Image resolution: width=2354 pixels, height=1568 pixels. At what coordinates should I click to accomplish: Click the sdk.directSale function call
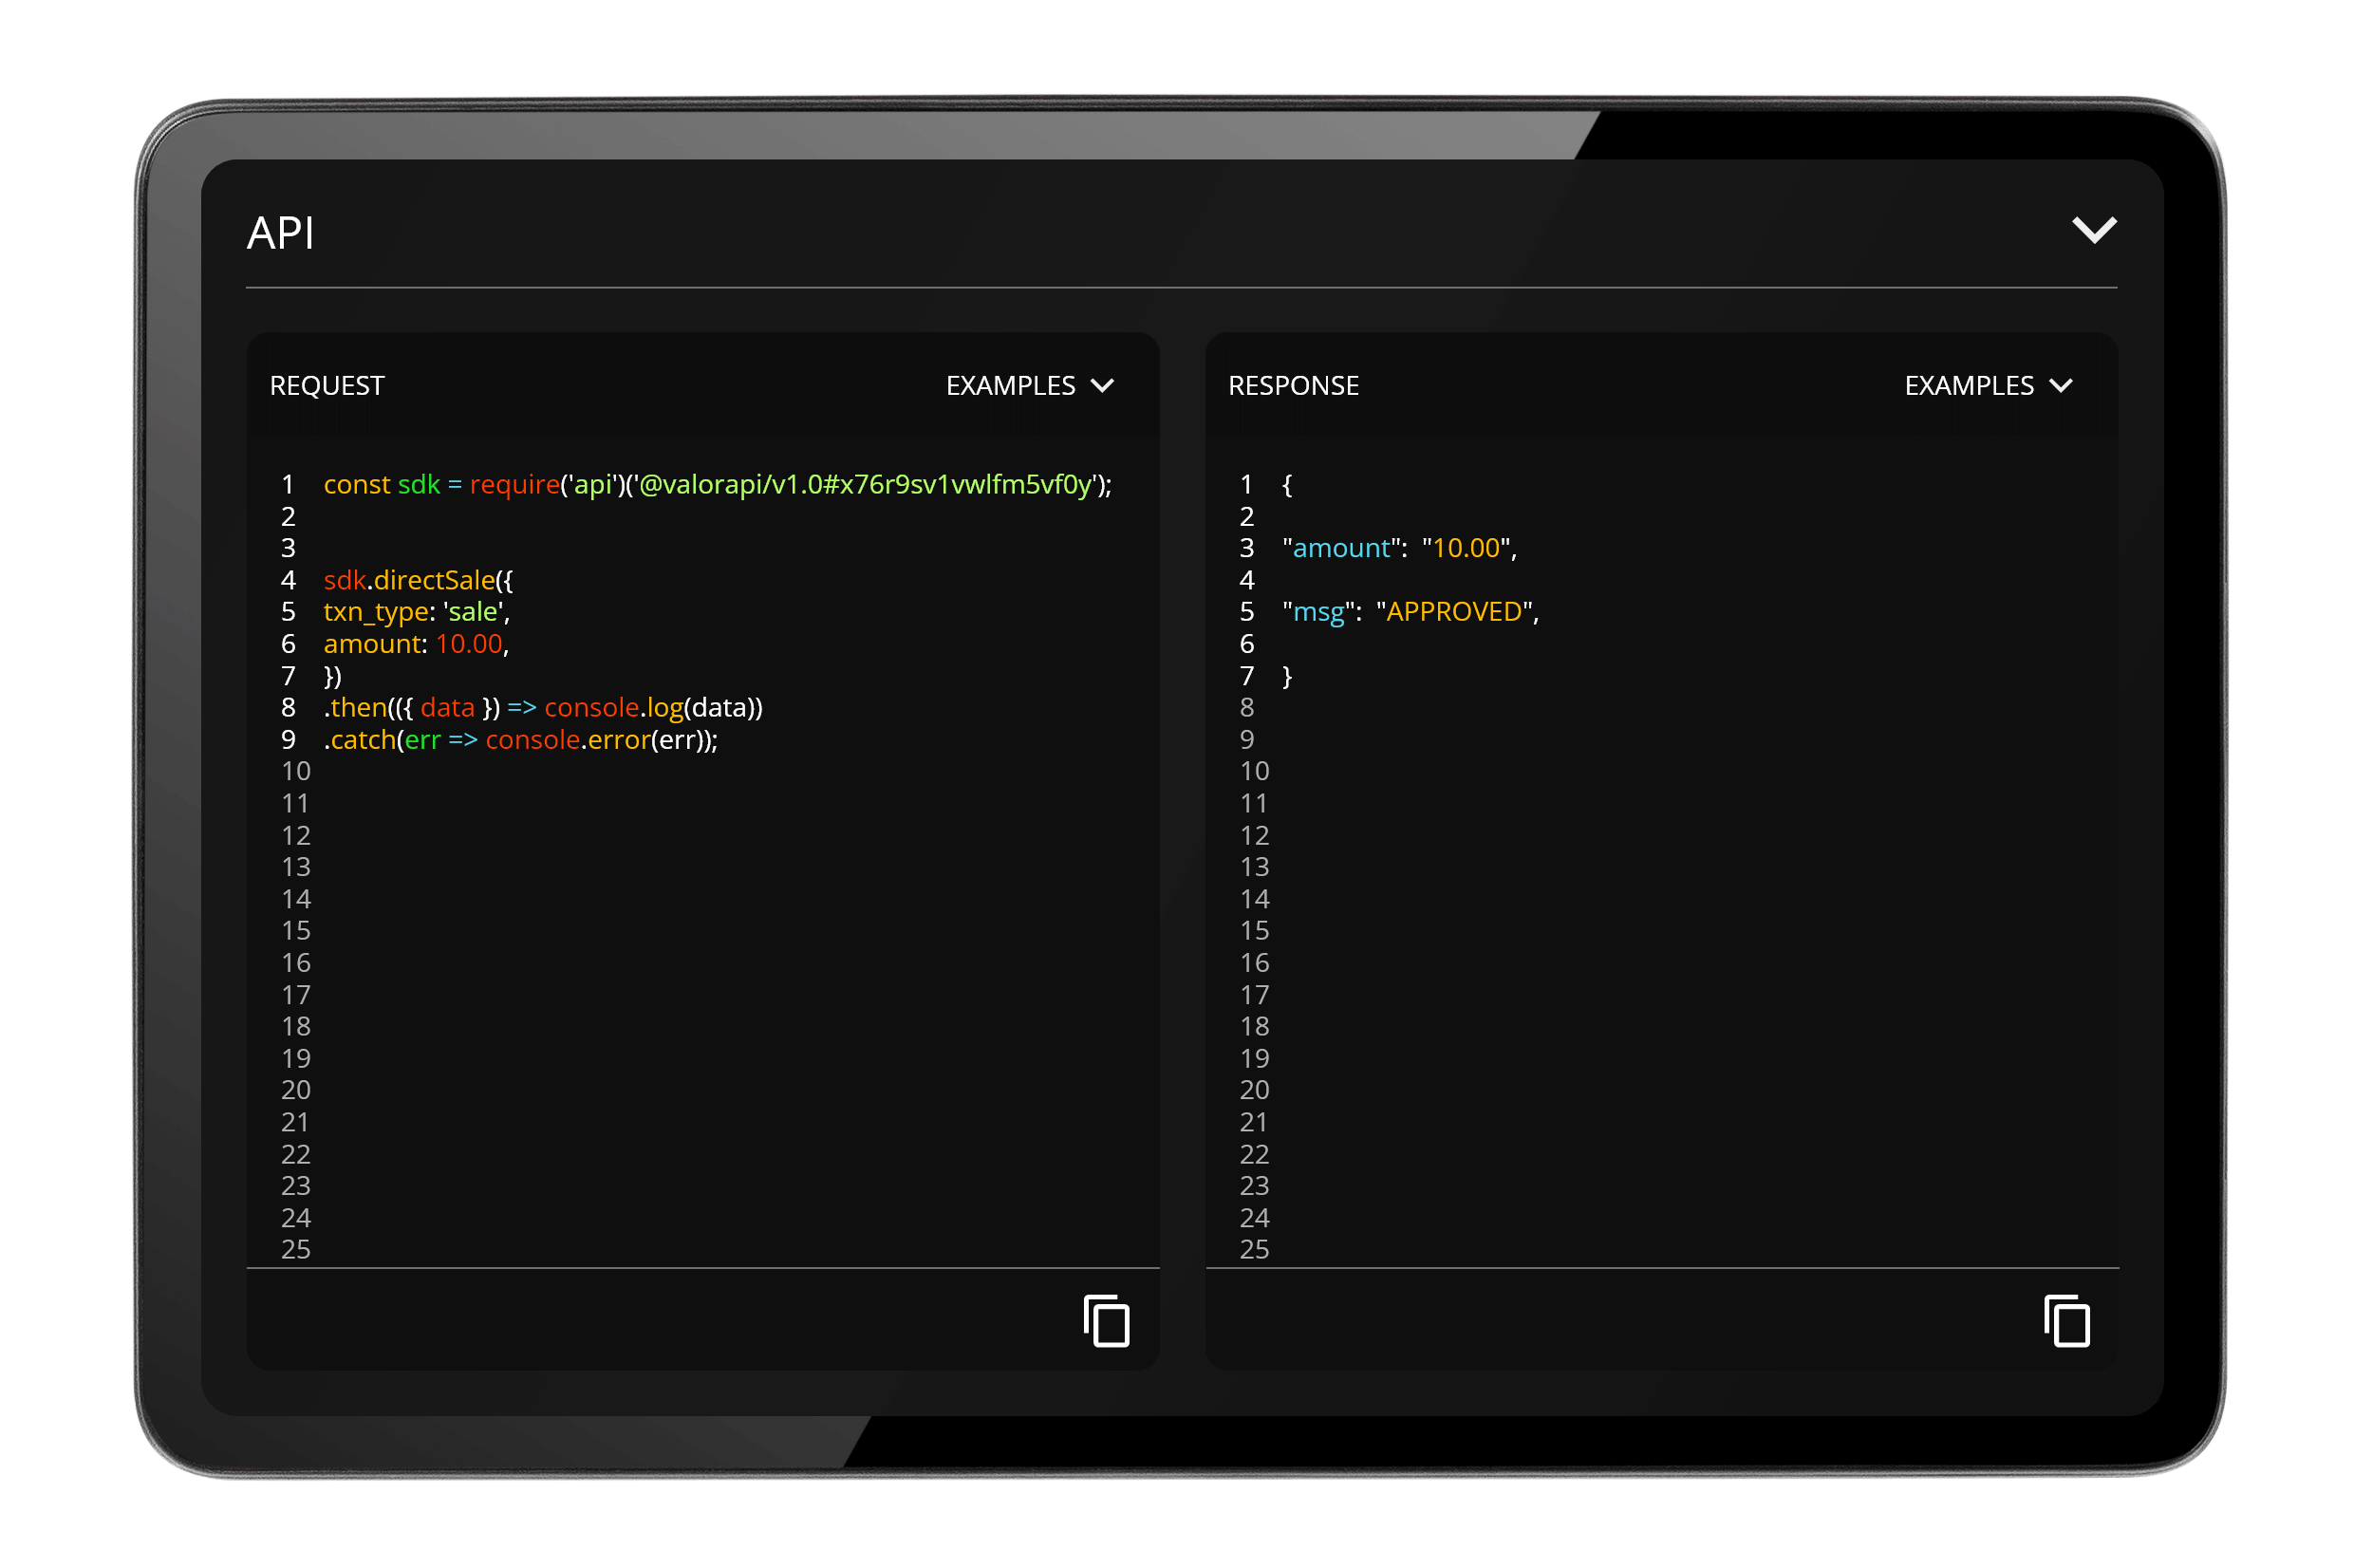pos(414,580)
